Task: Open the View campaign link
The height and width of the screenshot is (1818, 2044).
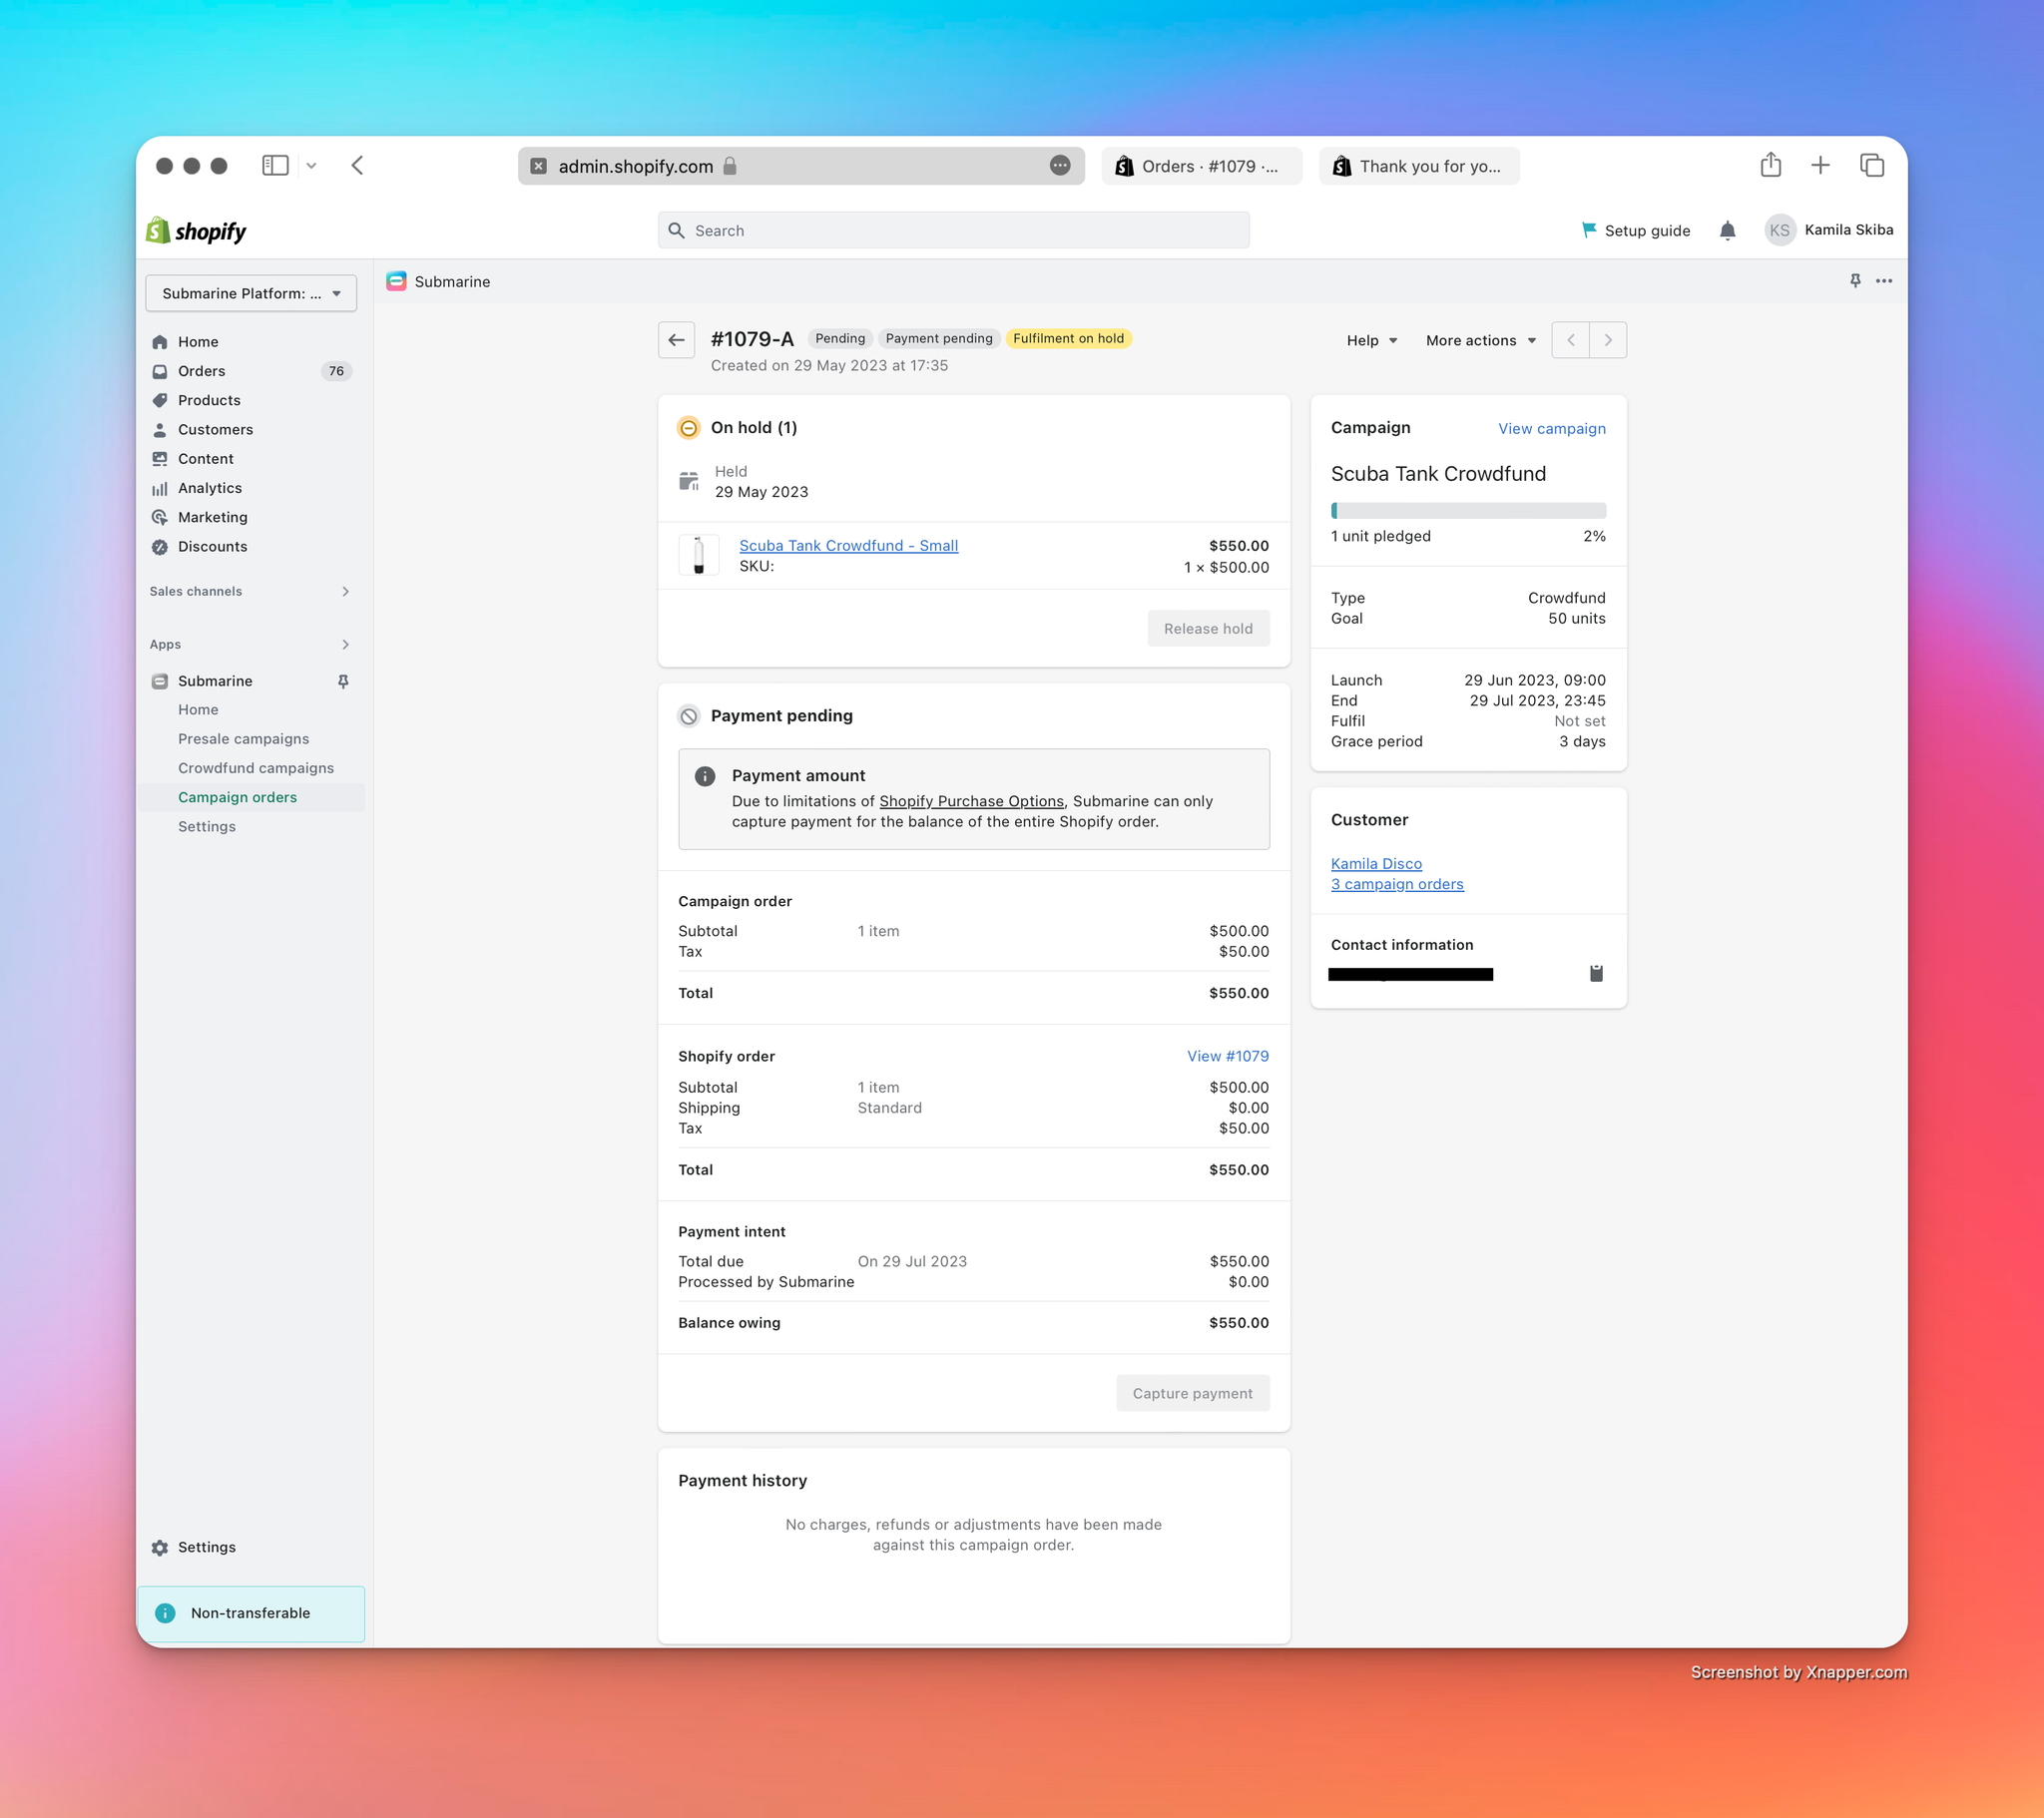Action: pyautogui.click(x=1552, y=428)
